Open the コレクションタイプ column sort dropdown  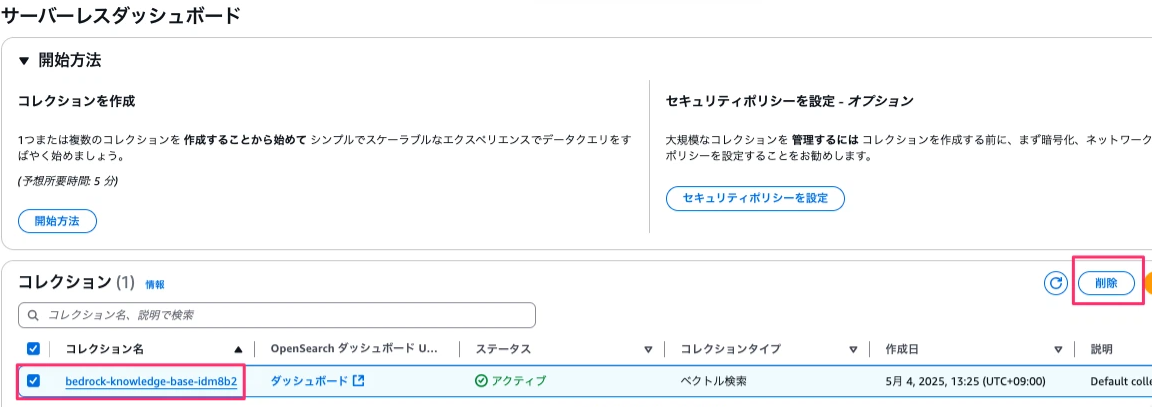point(853,350)
